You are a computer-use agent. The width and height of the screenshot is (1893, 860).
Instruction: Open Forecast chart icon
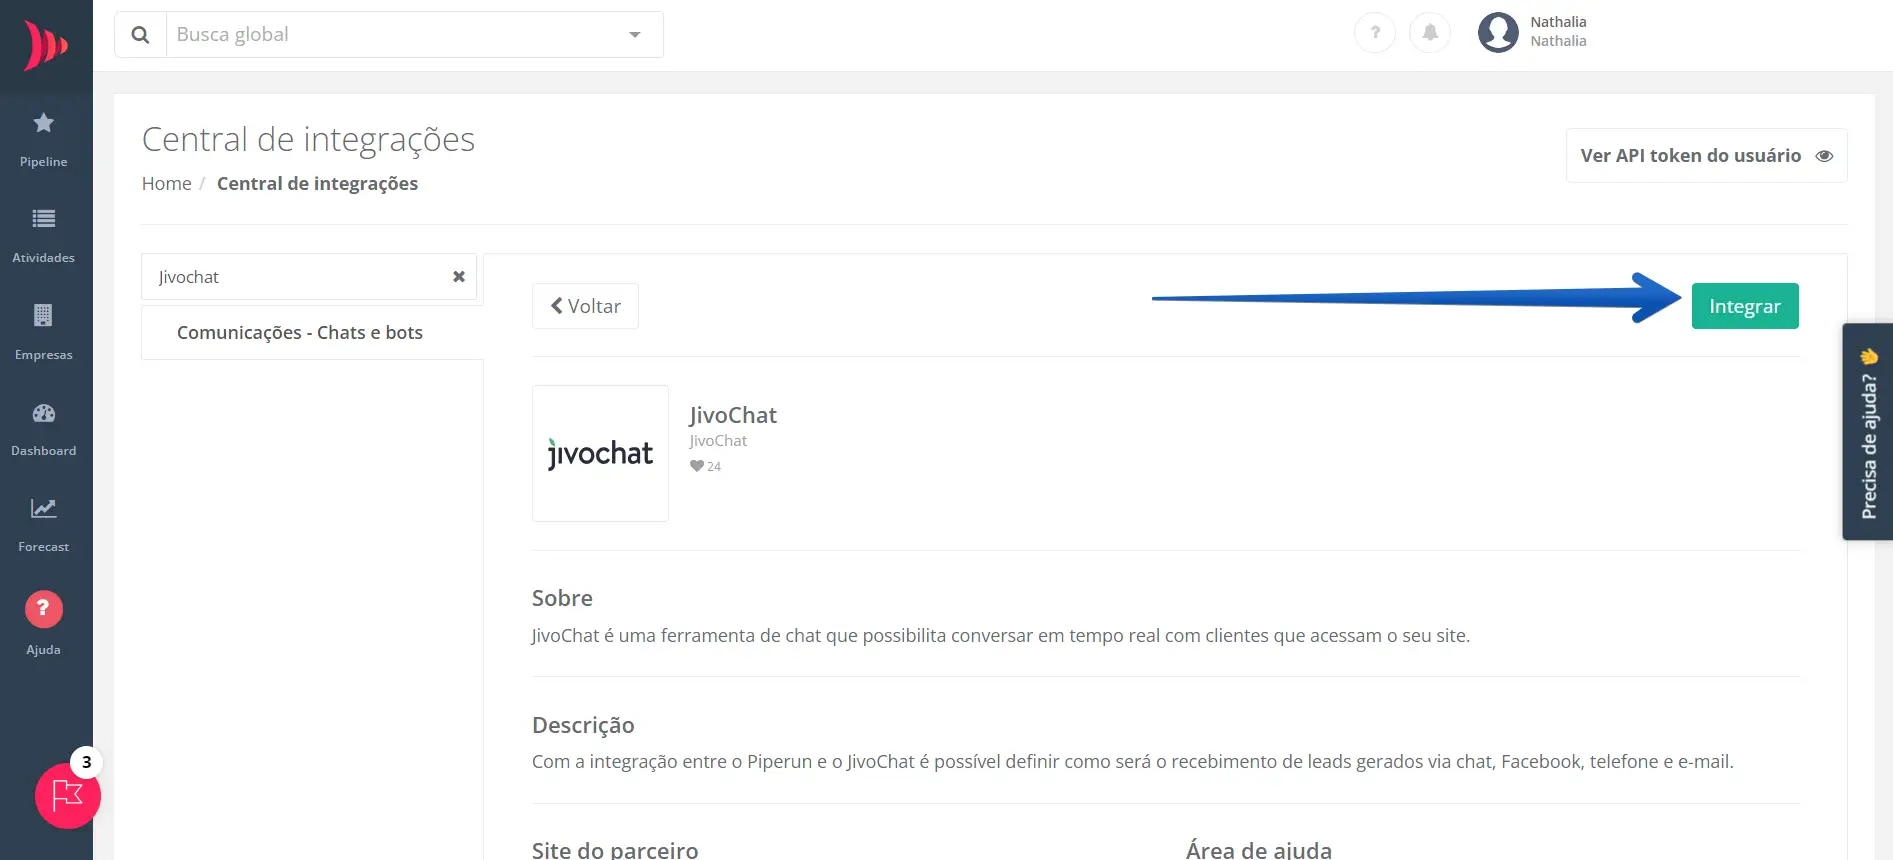coord(43,509)
